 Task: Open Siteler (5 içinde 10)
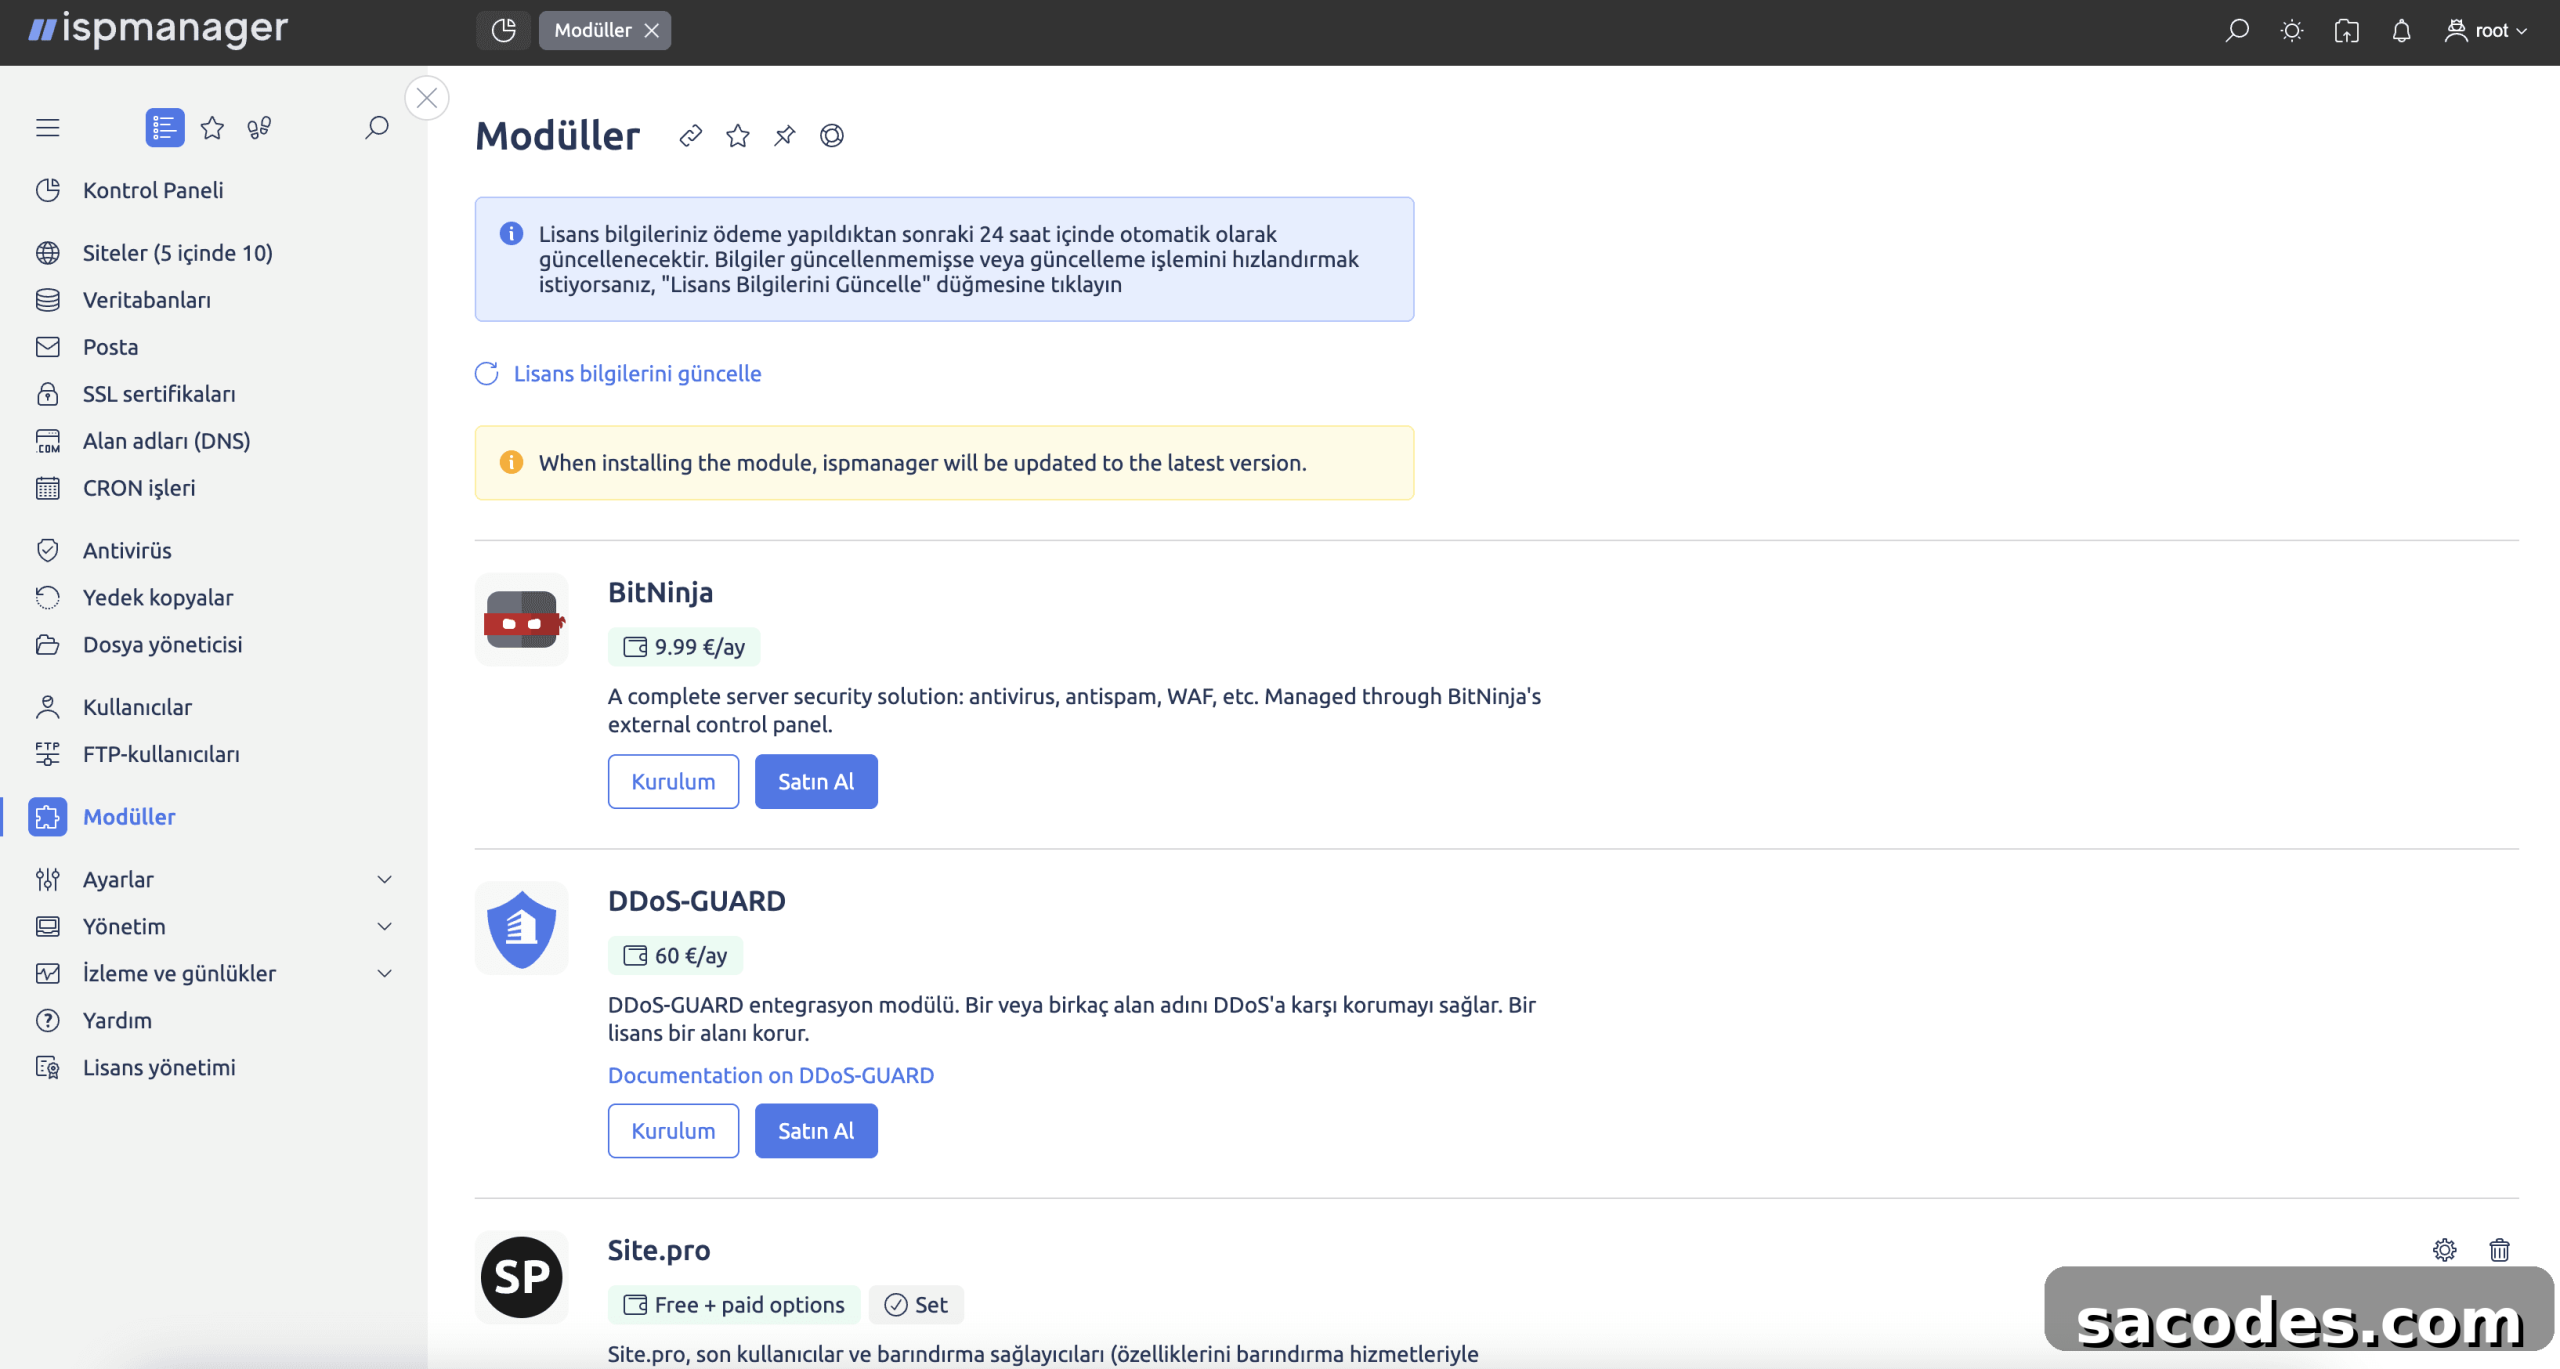coord(178,253)
